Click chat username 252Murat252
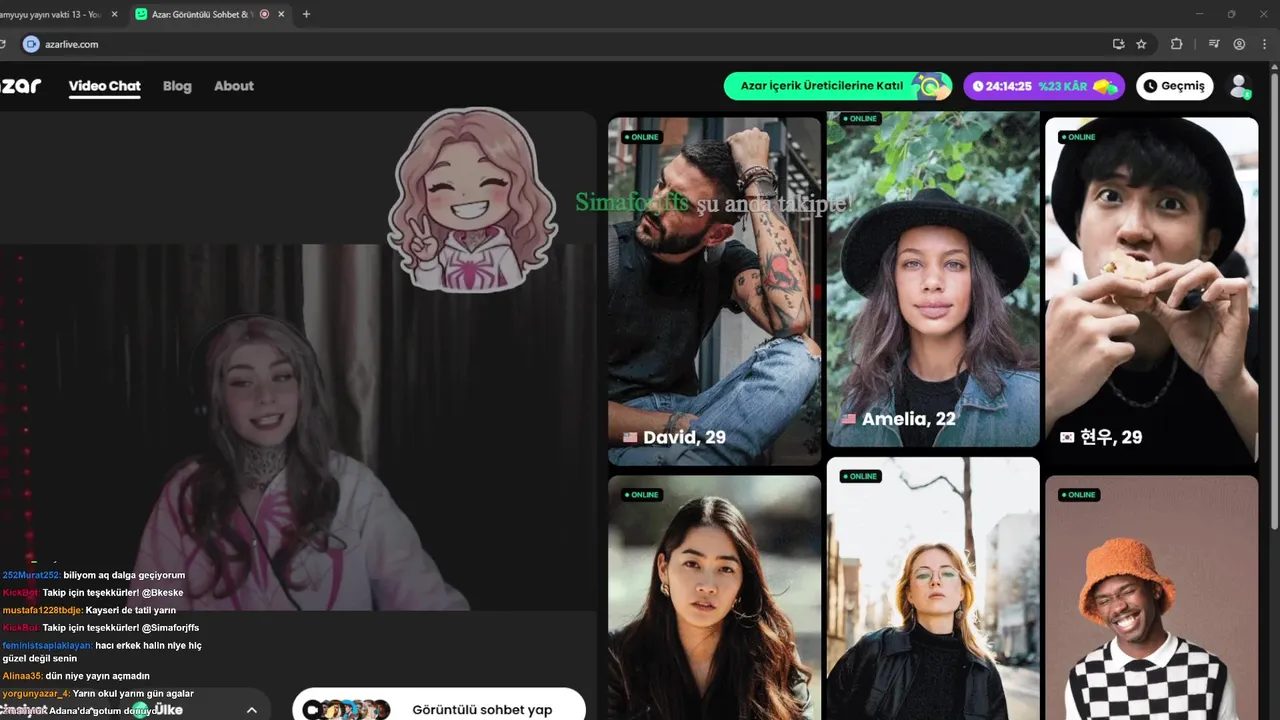 pyautogui.click(x=31, y=575)
